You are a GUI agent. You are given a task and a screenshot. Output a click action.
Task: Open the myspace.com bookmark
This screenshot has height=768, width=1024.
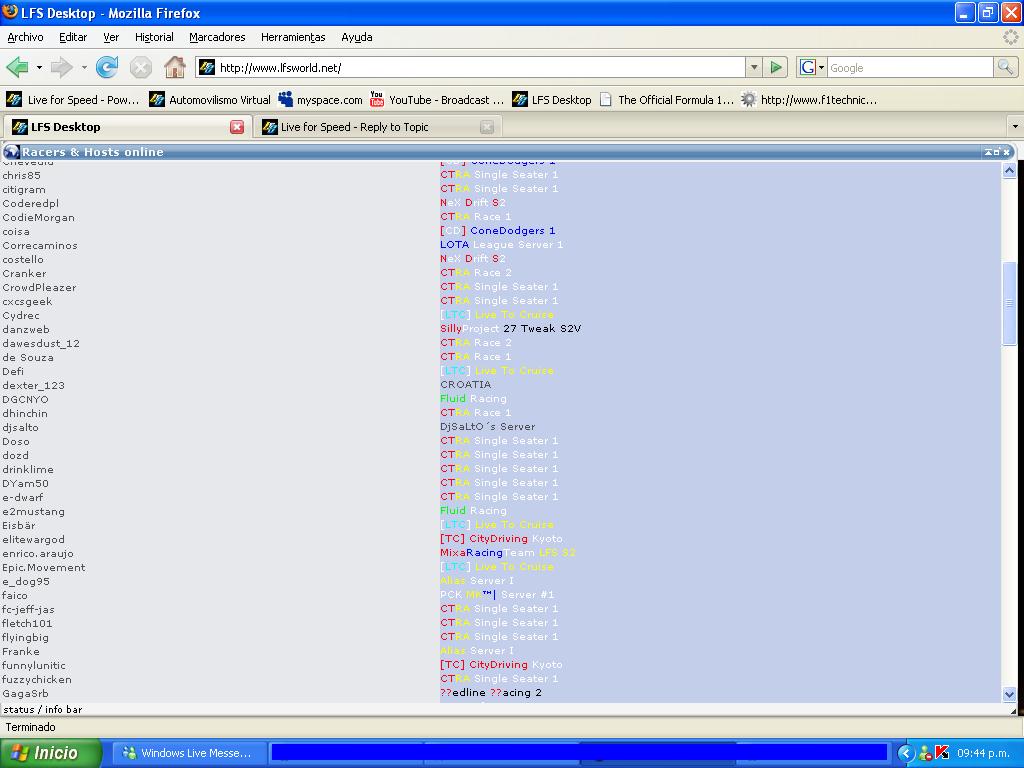pos(320,100)
